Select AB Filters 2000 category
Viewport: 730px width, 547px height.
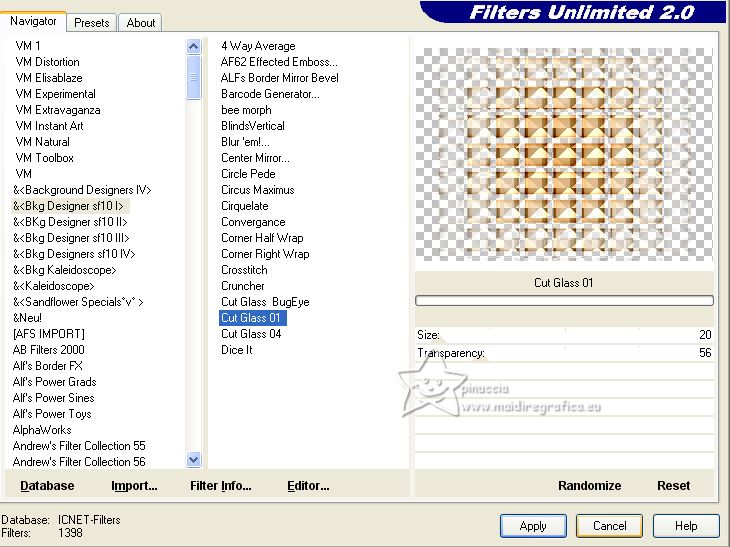(48, 350)
